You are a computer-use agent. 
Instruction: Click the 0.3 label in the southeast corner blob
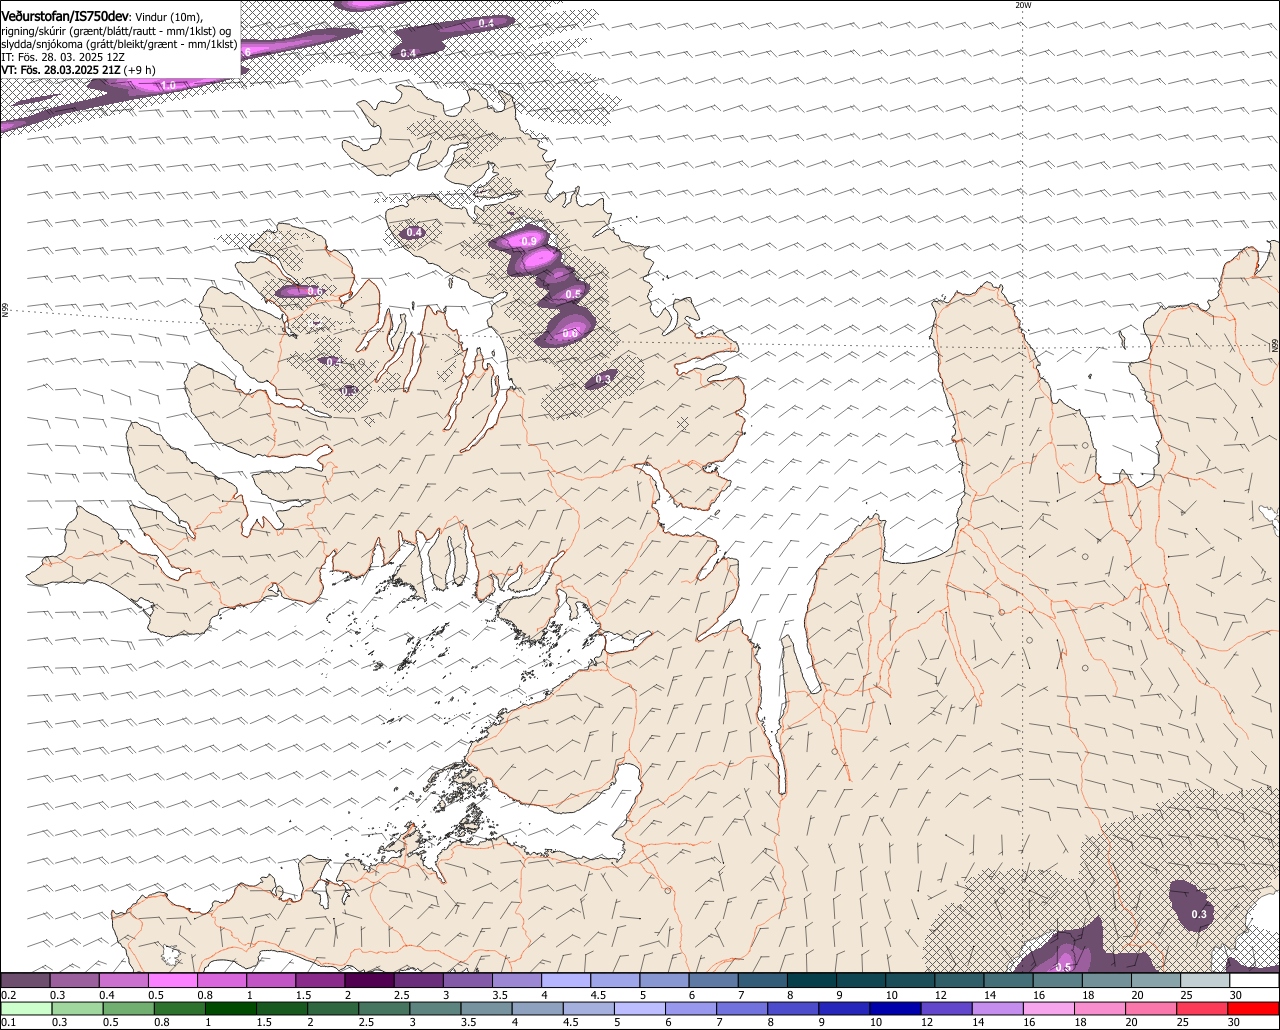click(1199, 914)
